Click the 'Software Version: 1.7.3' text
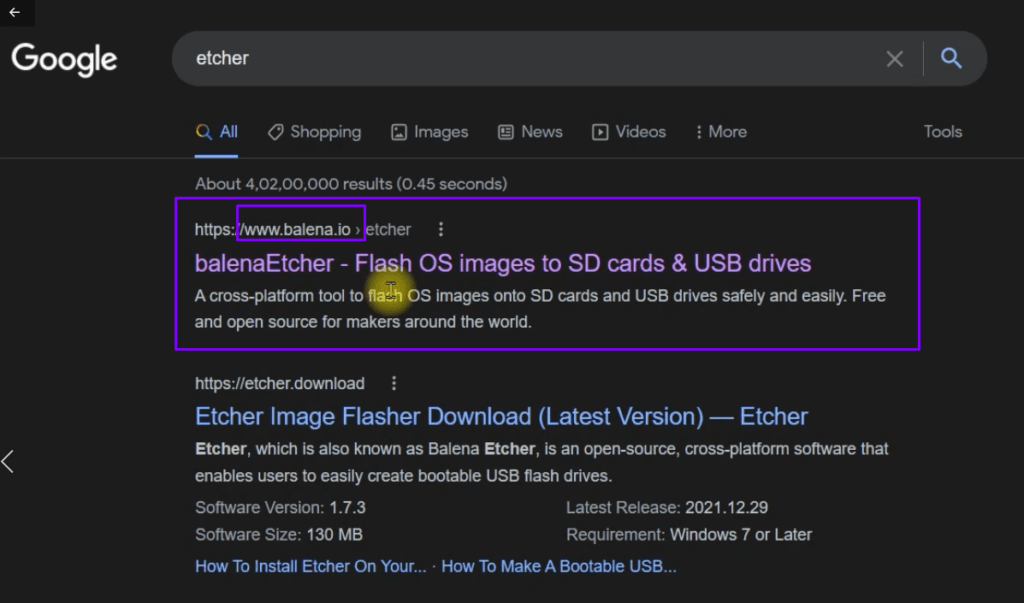This screenshot has width=1024, height=603. 280,508
